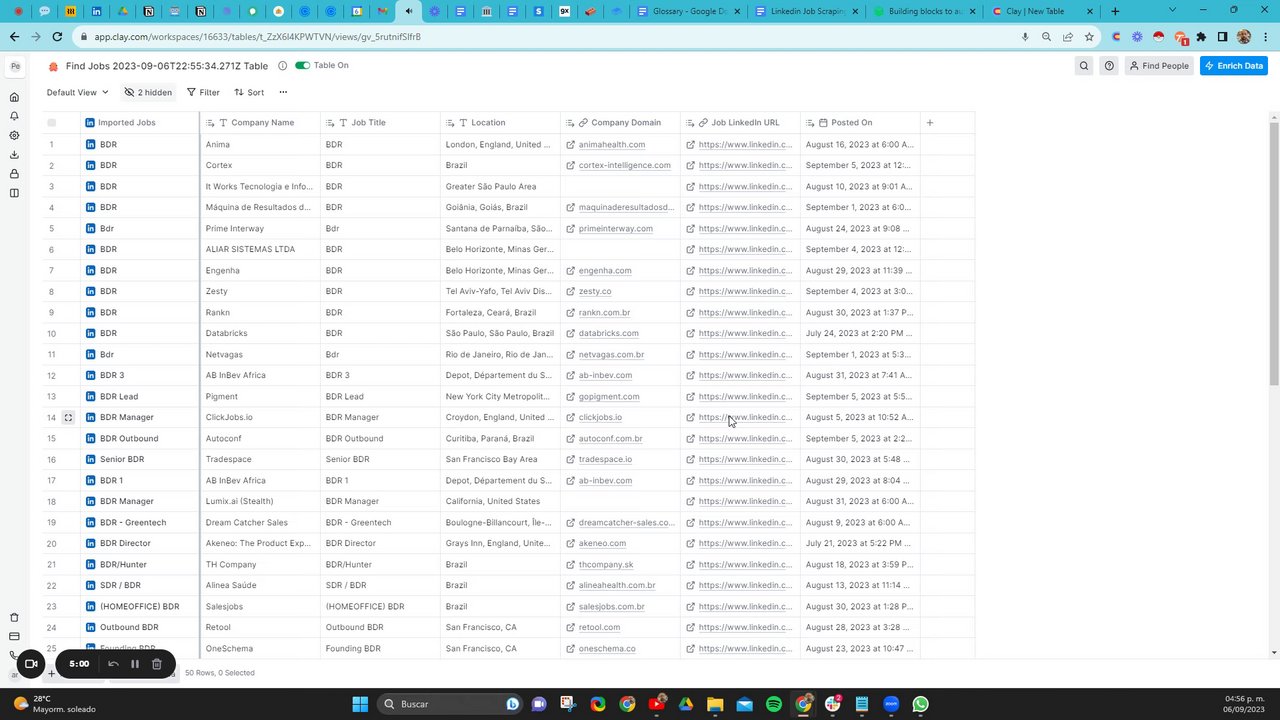Bookmark this page with star icon
1280x720 pixels.
tap(1089, 37)
